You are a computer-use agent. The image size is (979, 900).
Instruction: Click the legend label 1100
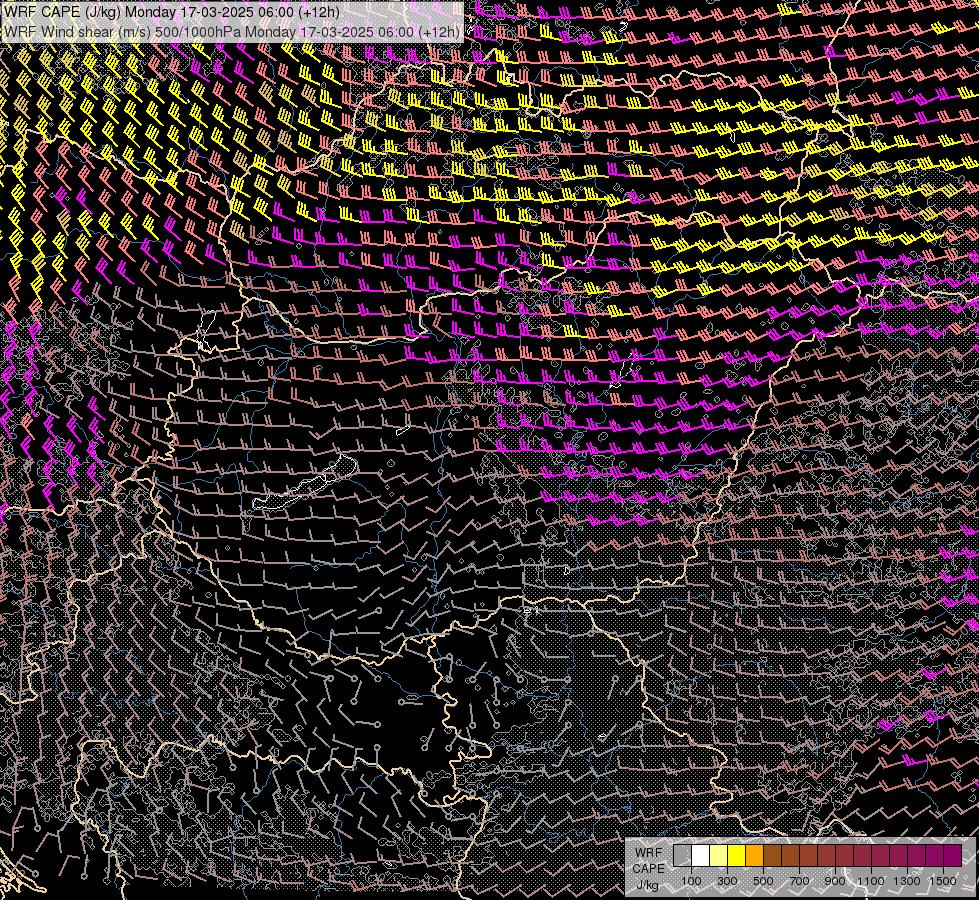tap(870, 881)
